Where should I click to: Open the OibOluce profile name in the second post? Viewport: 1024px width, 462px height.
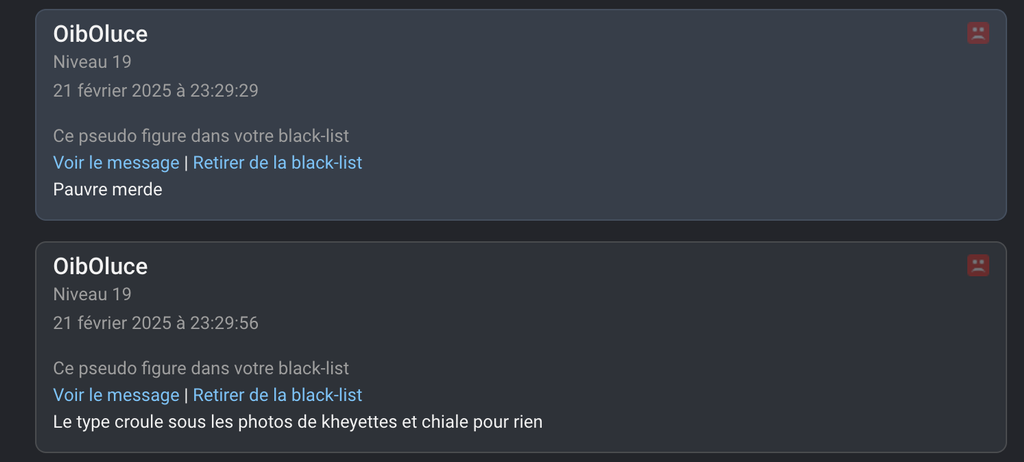100,266
